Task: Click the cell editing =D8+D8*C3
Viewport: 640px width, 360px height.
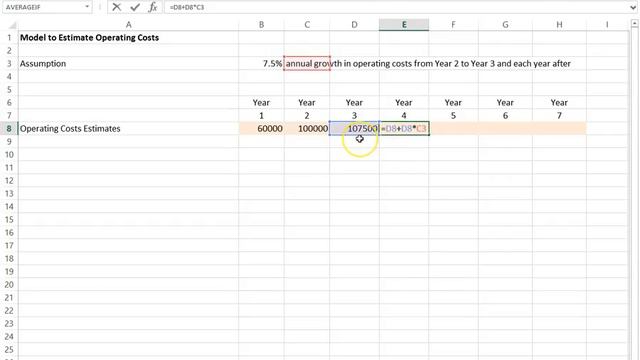Action: click(x=404, y=129)
